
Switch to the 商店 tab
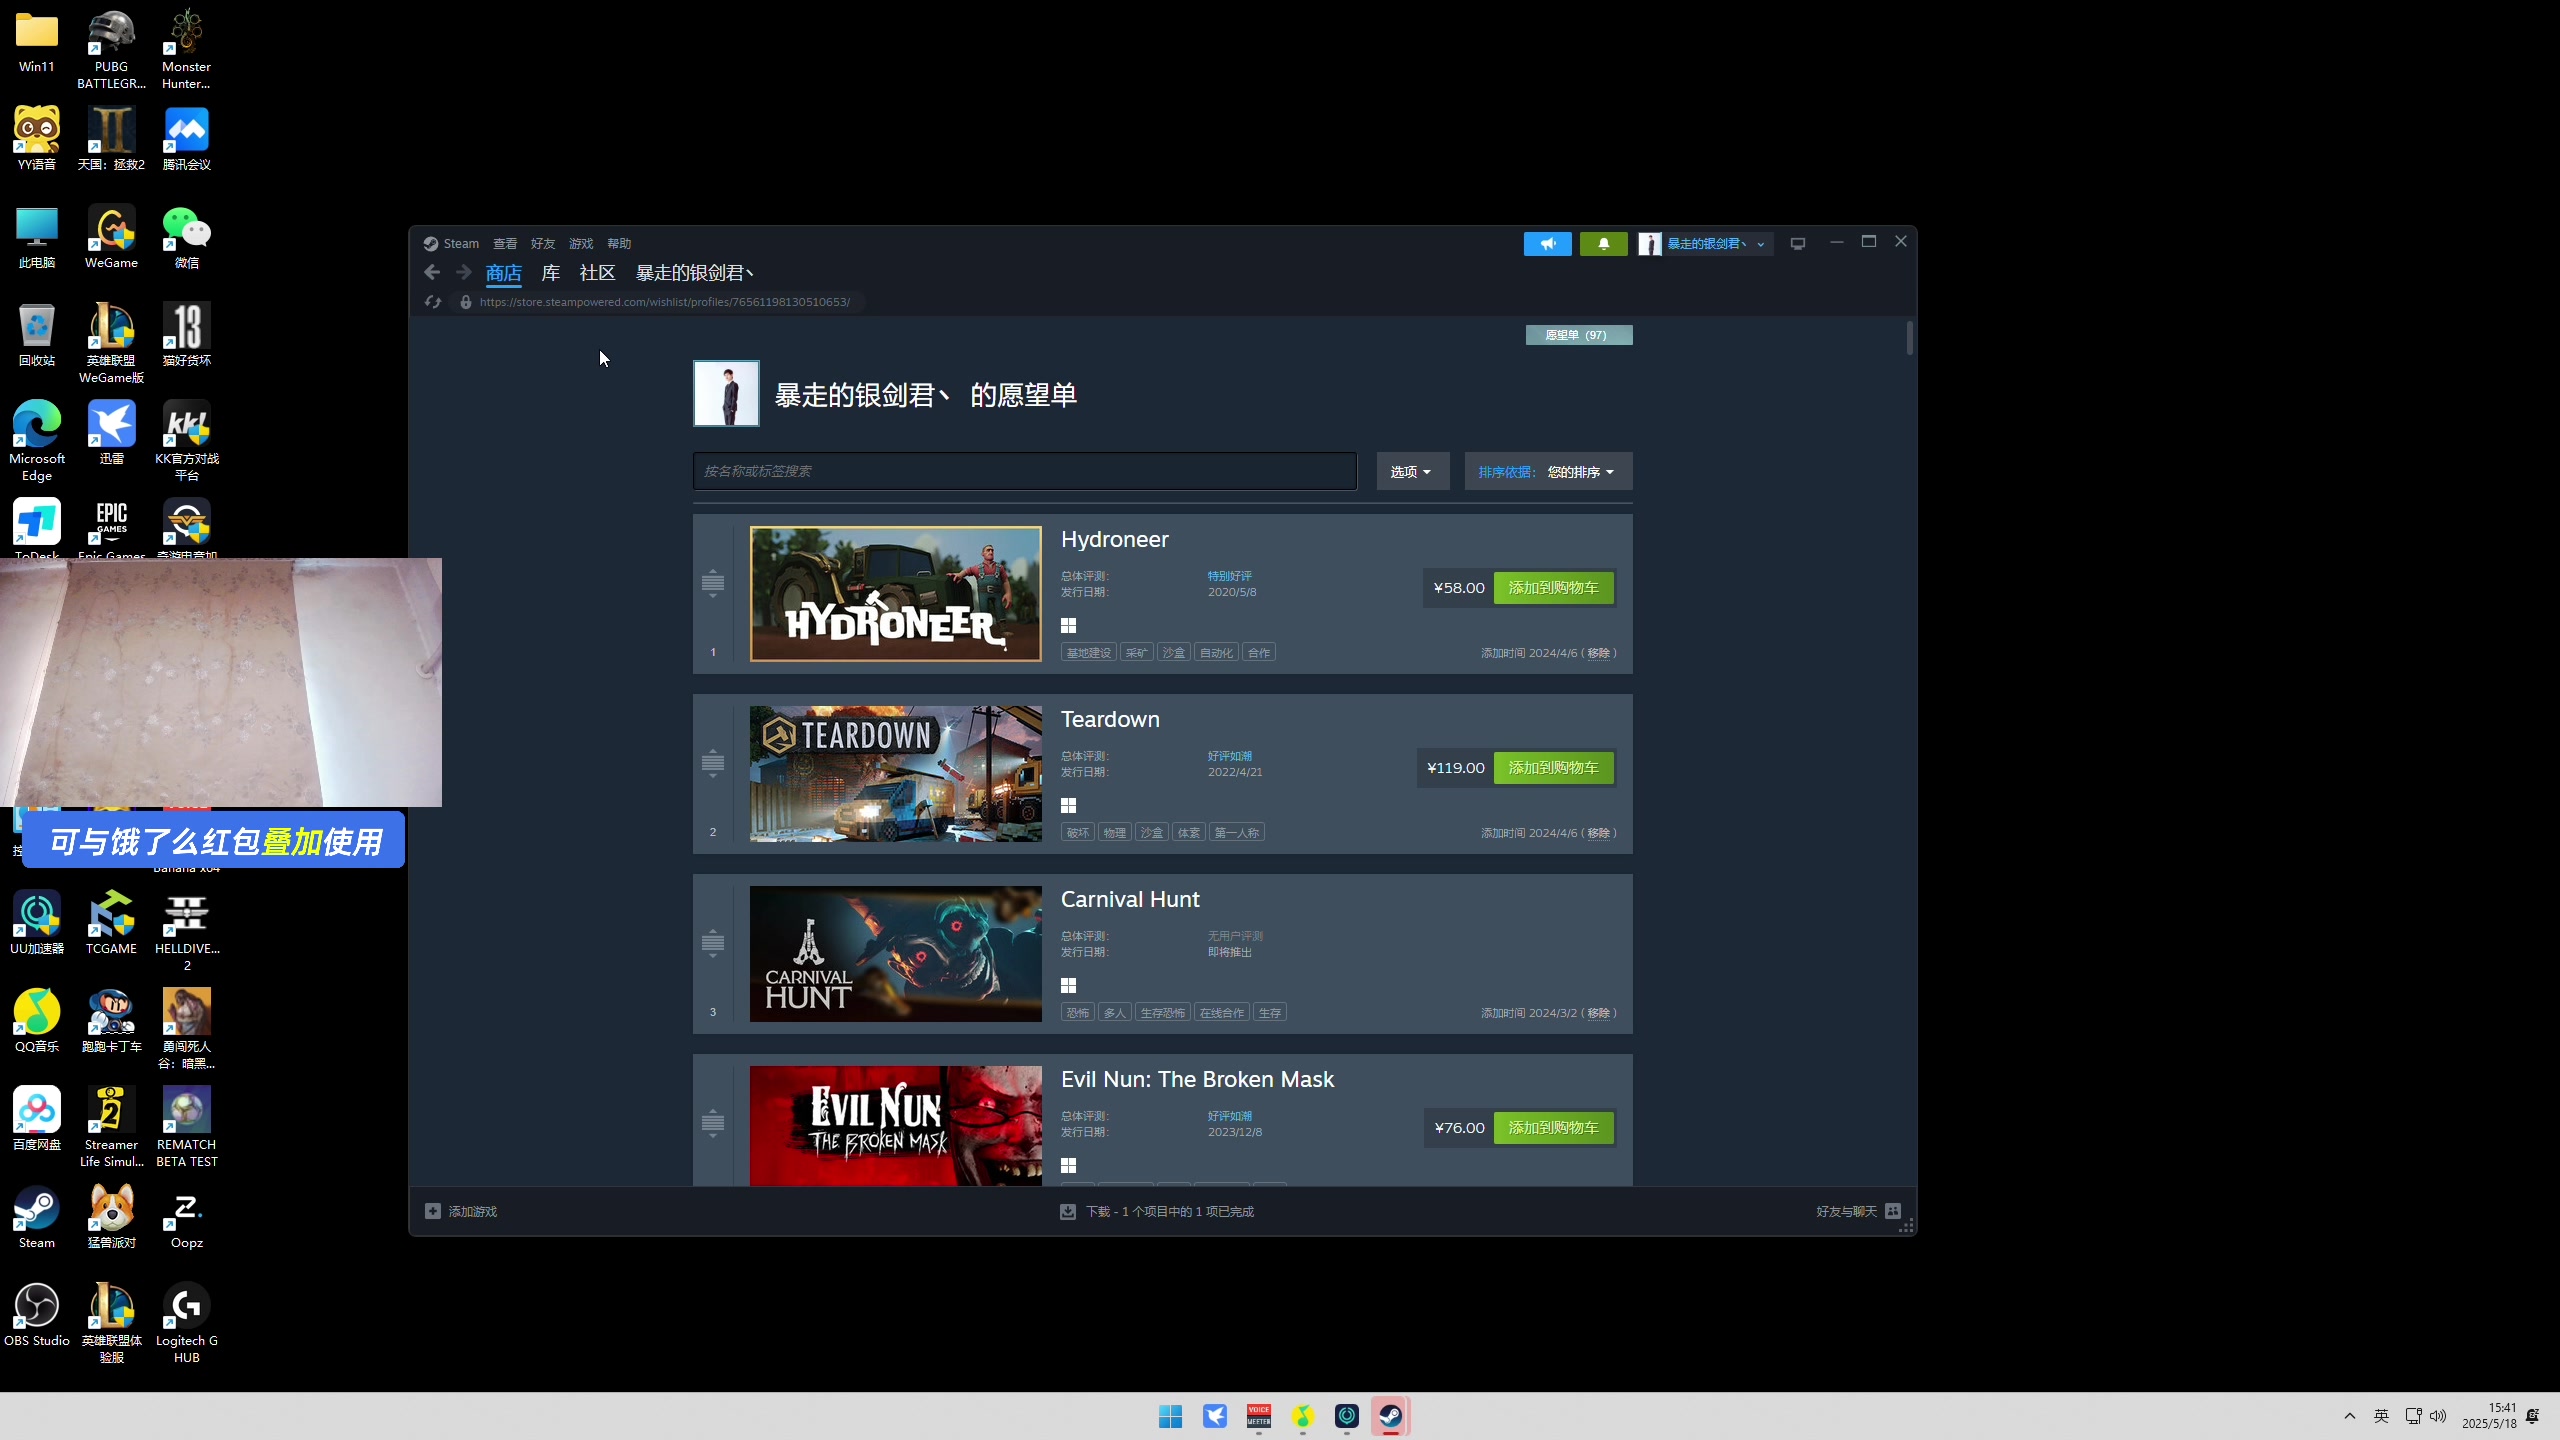tap(504, 273)
